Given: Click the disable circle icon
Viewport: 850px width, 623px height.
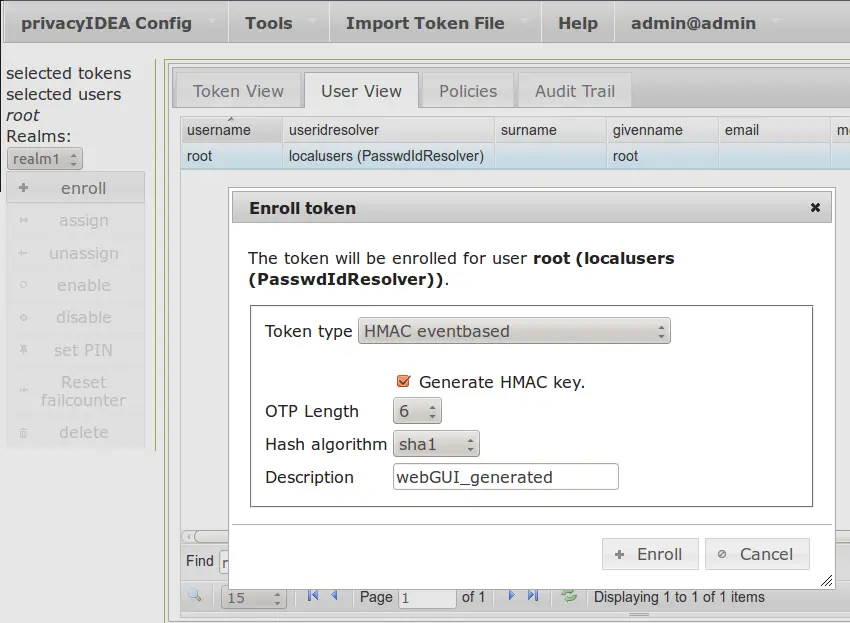Looking at the screenshot, I should click(x=23, y=318).
